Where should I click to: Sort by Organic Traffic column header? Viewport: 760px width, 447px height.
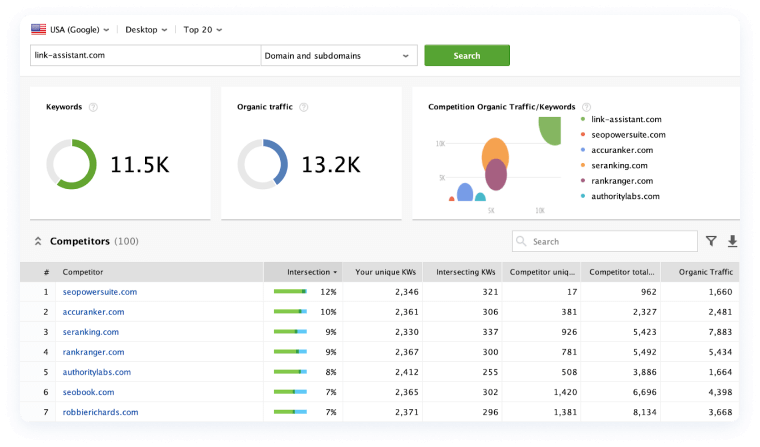pos(705,272)
